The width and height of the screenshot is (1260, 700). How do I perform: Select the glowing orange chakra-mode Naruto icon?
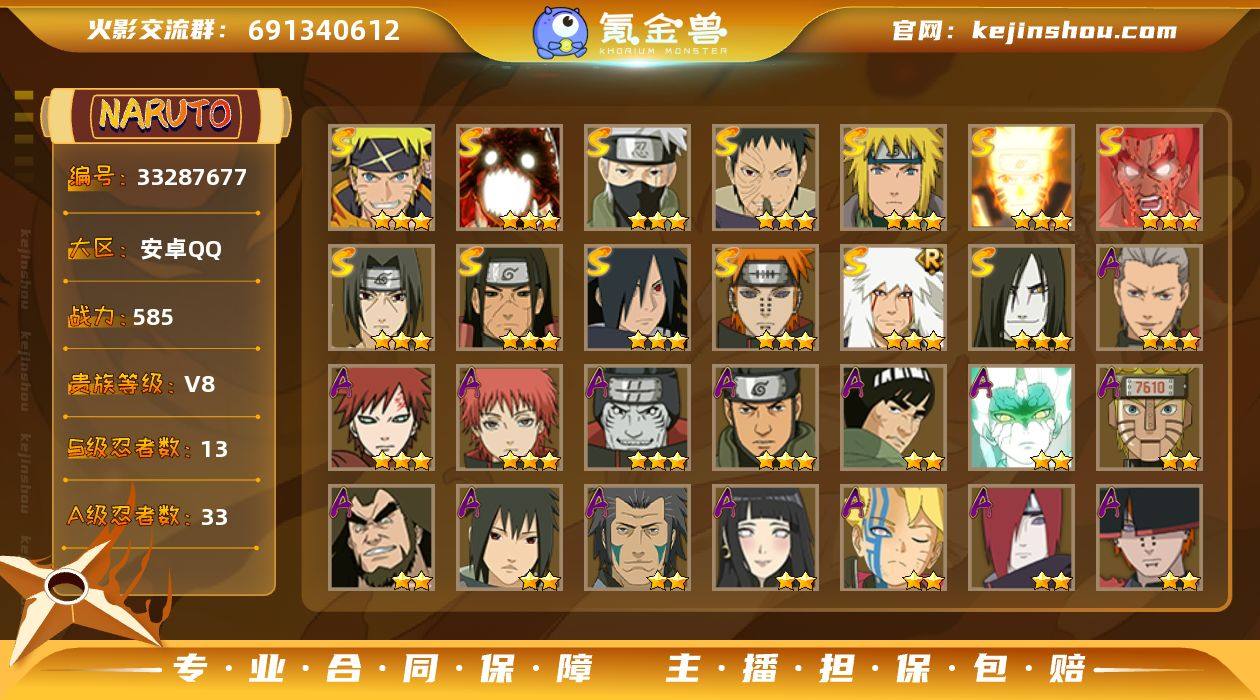point(1021,177)
